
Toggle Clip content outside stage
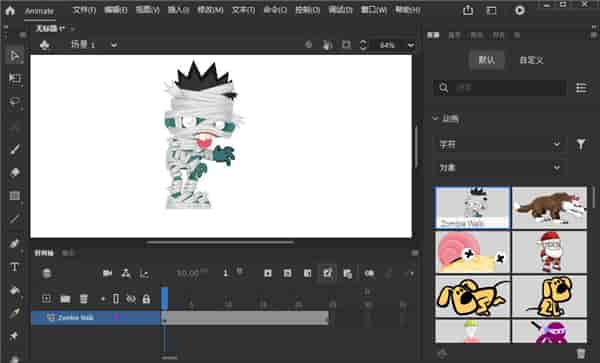346,45
